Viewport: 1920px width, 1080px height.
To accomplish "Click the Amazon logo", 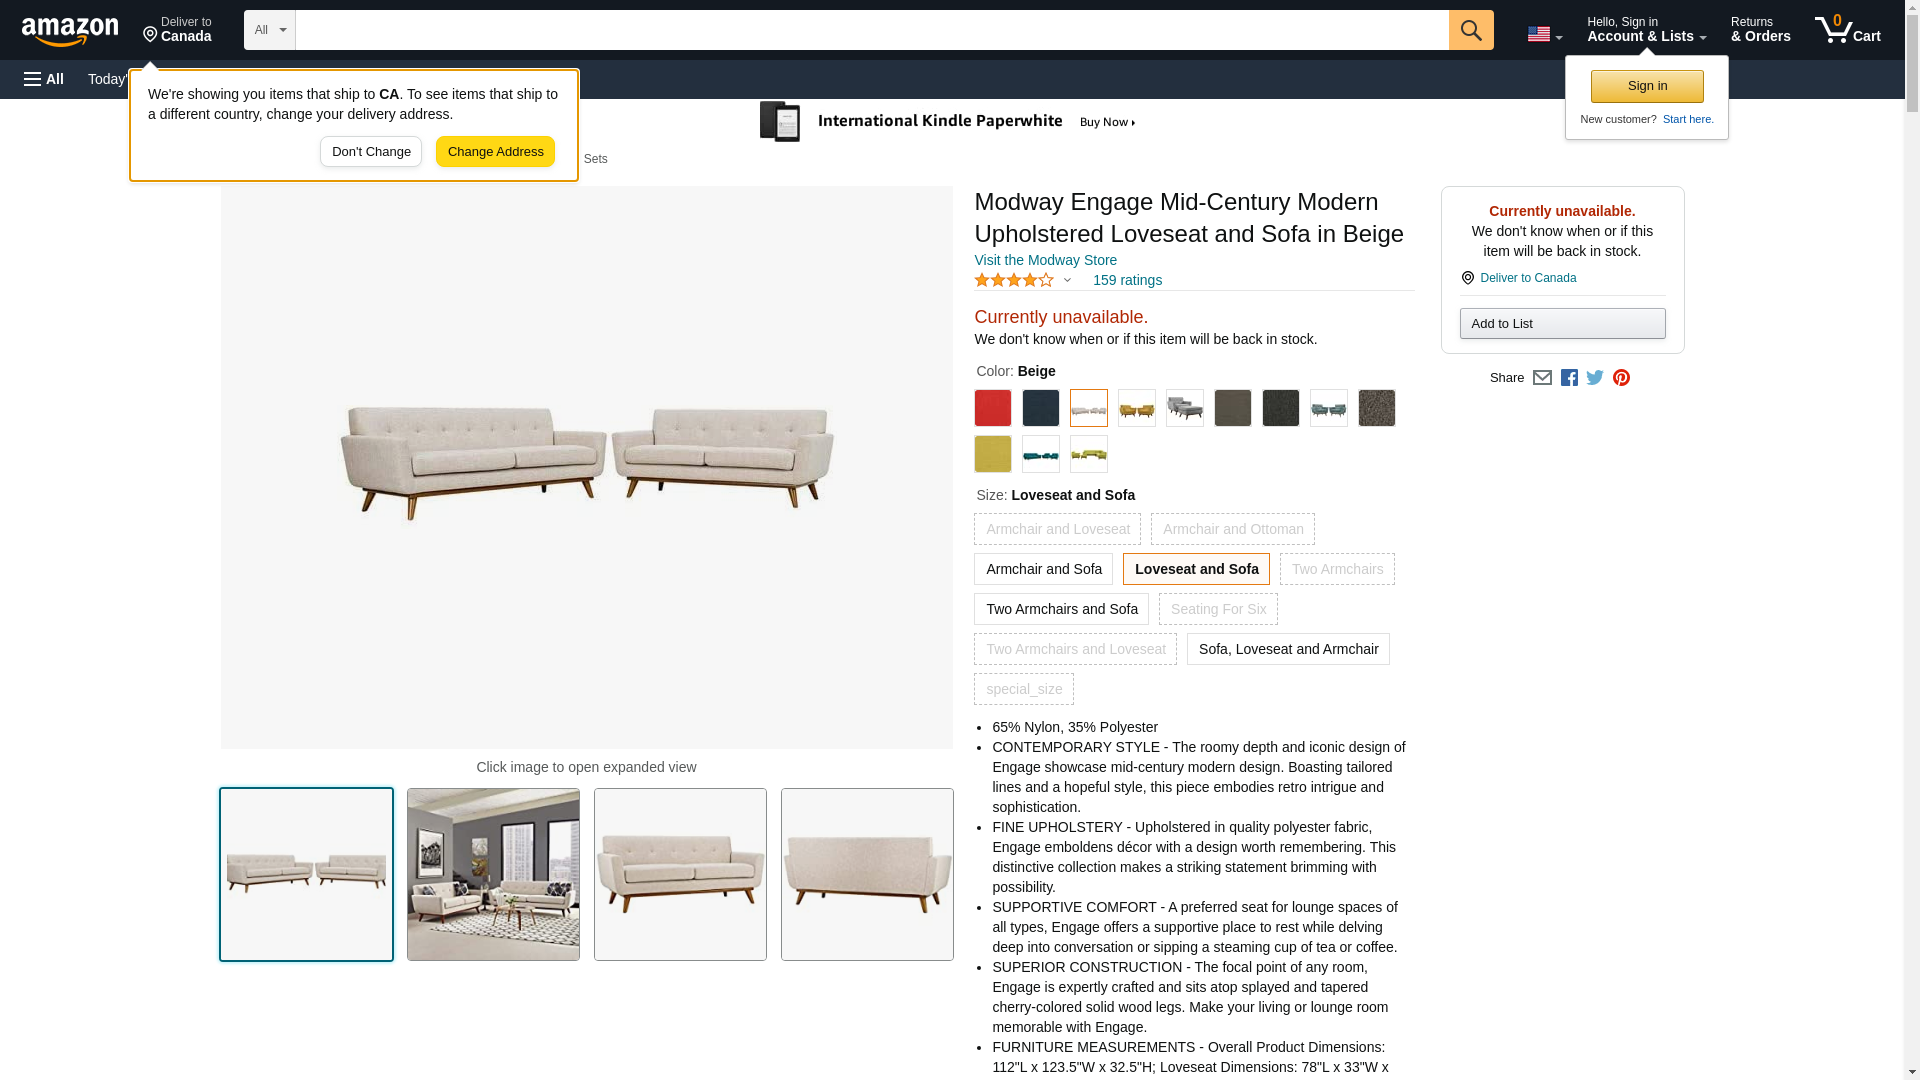I will [70, 32].
